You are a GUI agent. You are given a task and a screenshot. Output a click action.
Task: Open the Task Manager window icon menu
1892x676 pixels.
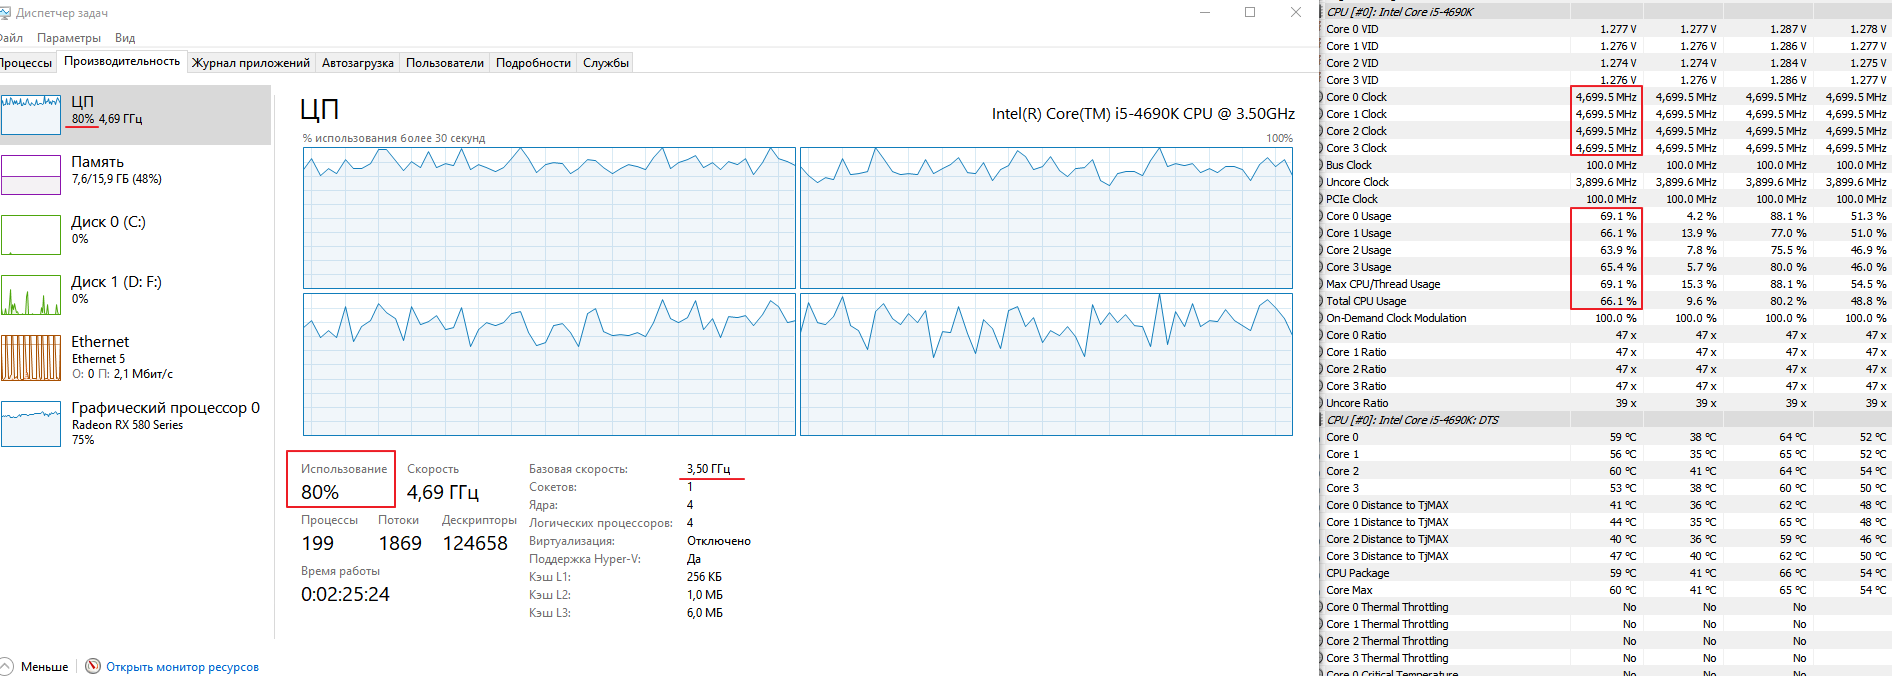click(x=6, y=13)
